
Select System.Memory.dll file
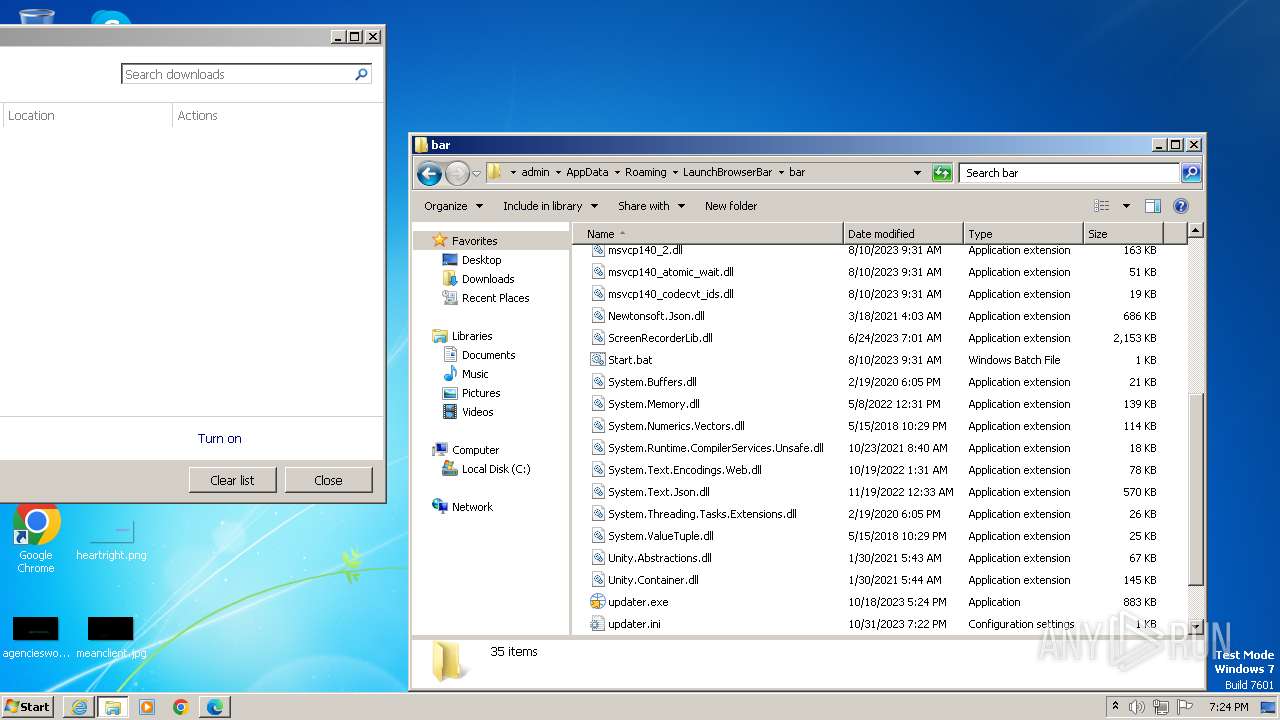coord(653,404)
